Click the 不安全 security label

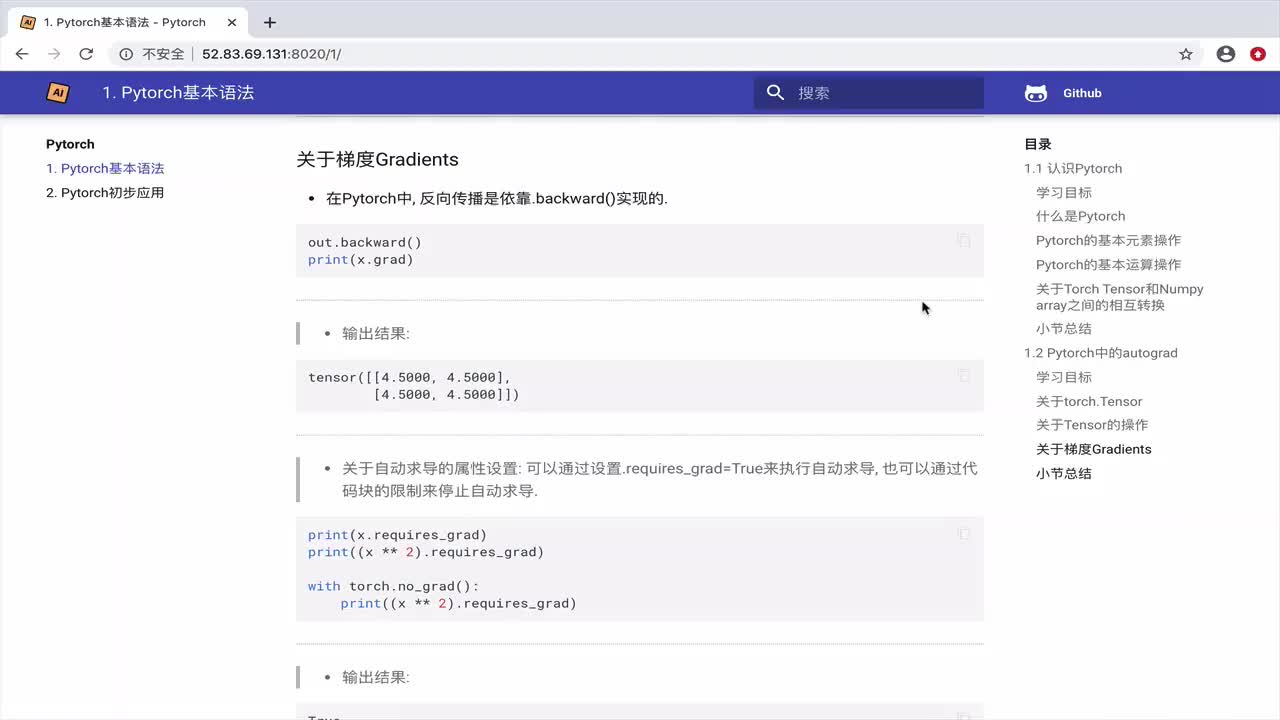coord(163,54)
